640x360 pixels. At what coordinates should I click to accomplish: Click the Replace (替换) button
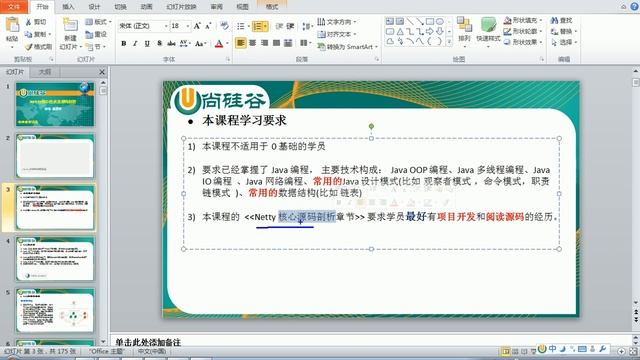563,31
